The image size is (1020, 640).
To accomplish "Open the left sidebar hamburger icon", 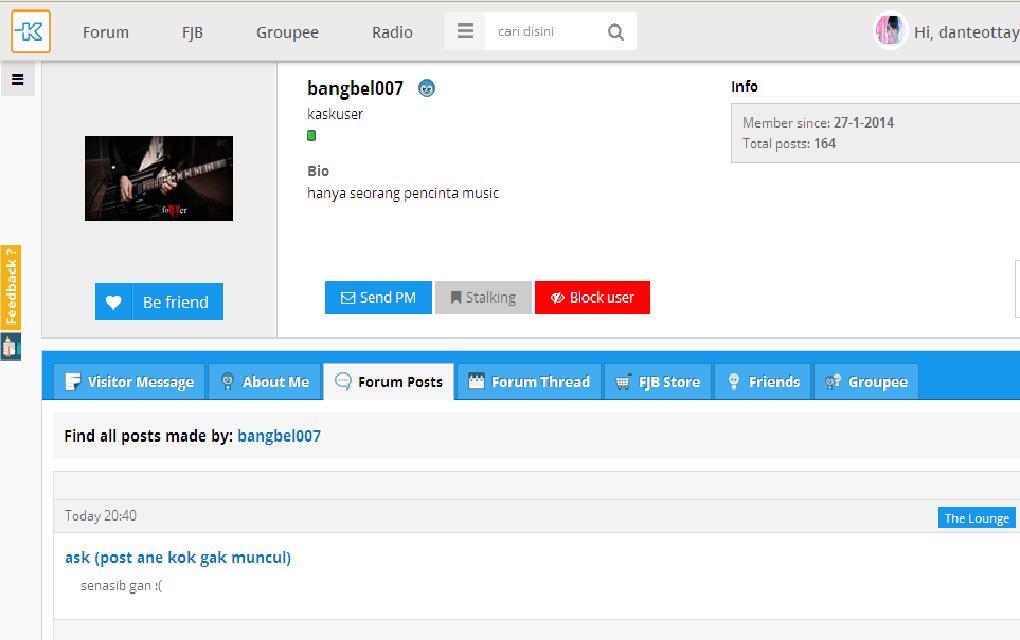I will pos(17,78).
